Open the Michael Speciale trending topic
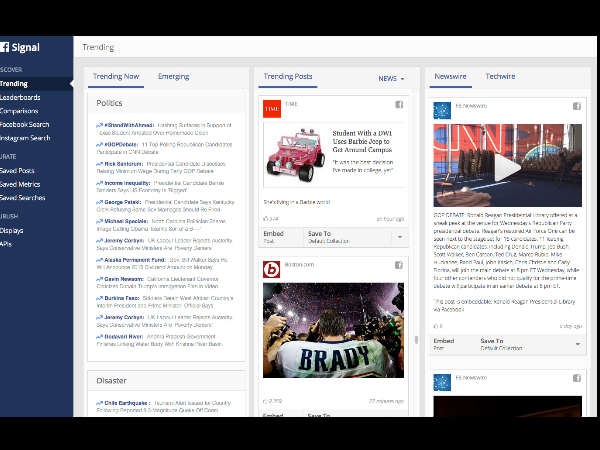Image resolution: width=600 pixels, height=450 pixels. click(x=126, y=221)
